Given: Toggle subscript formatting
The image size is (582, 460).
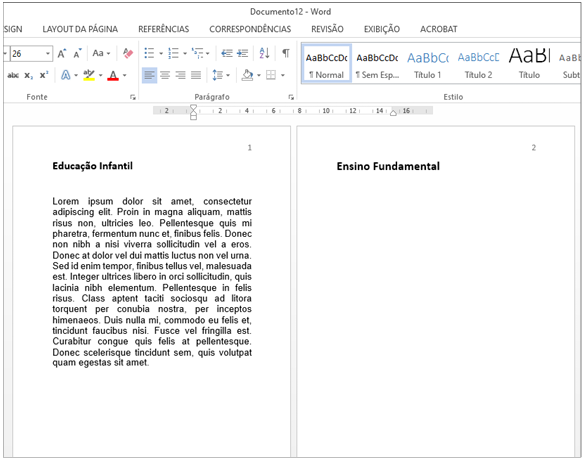Looking at the screenshot, I should 29,75.
